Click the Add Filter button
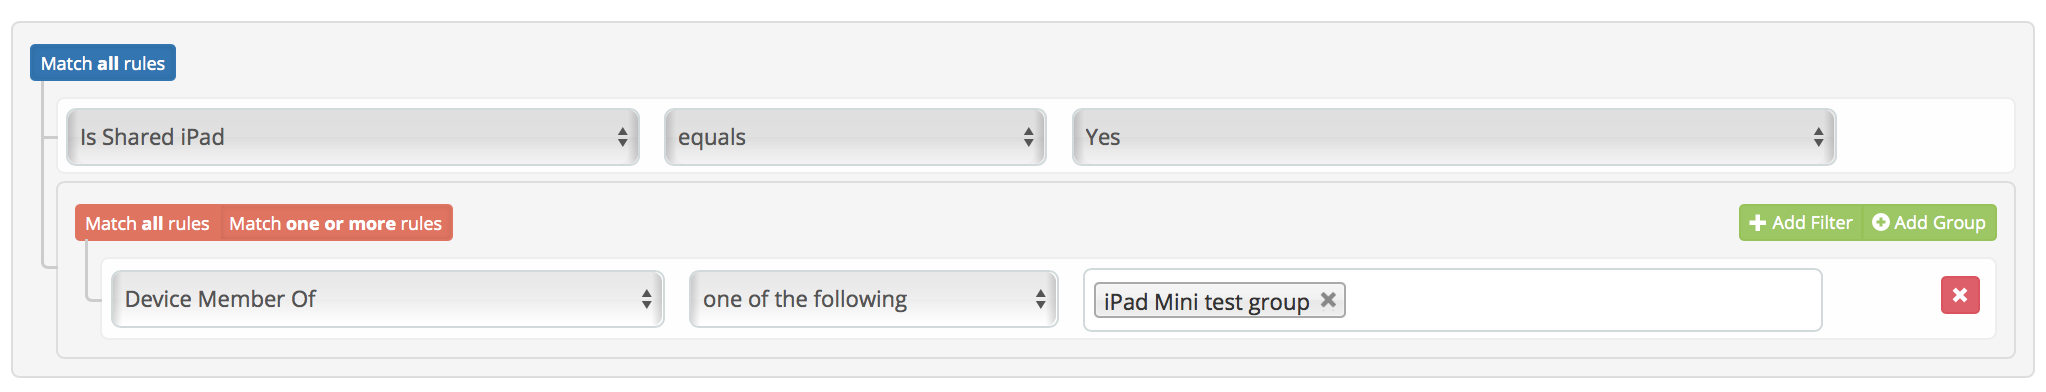Image resolution: width=2046 pixels, height=392 pixels. tap(1800, 223)
